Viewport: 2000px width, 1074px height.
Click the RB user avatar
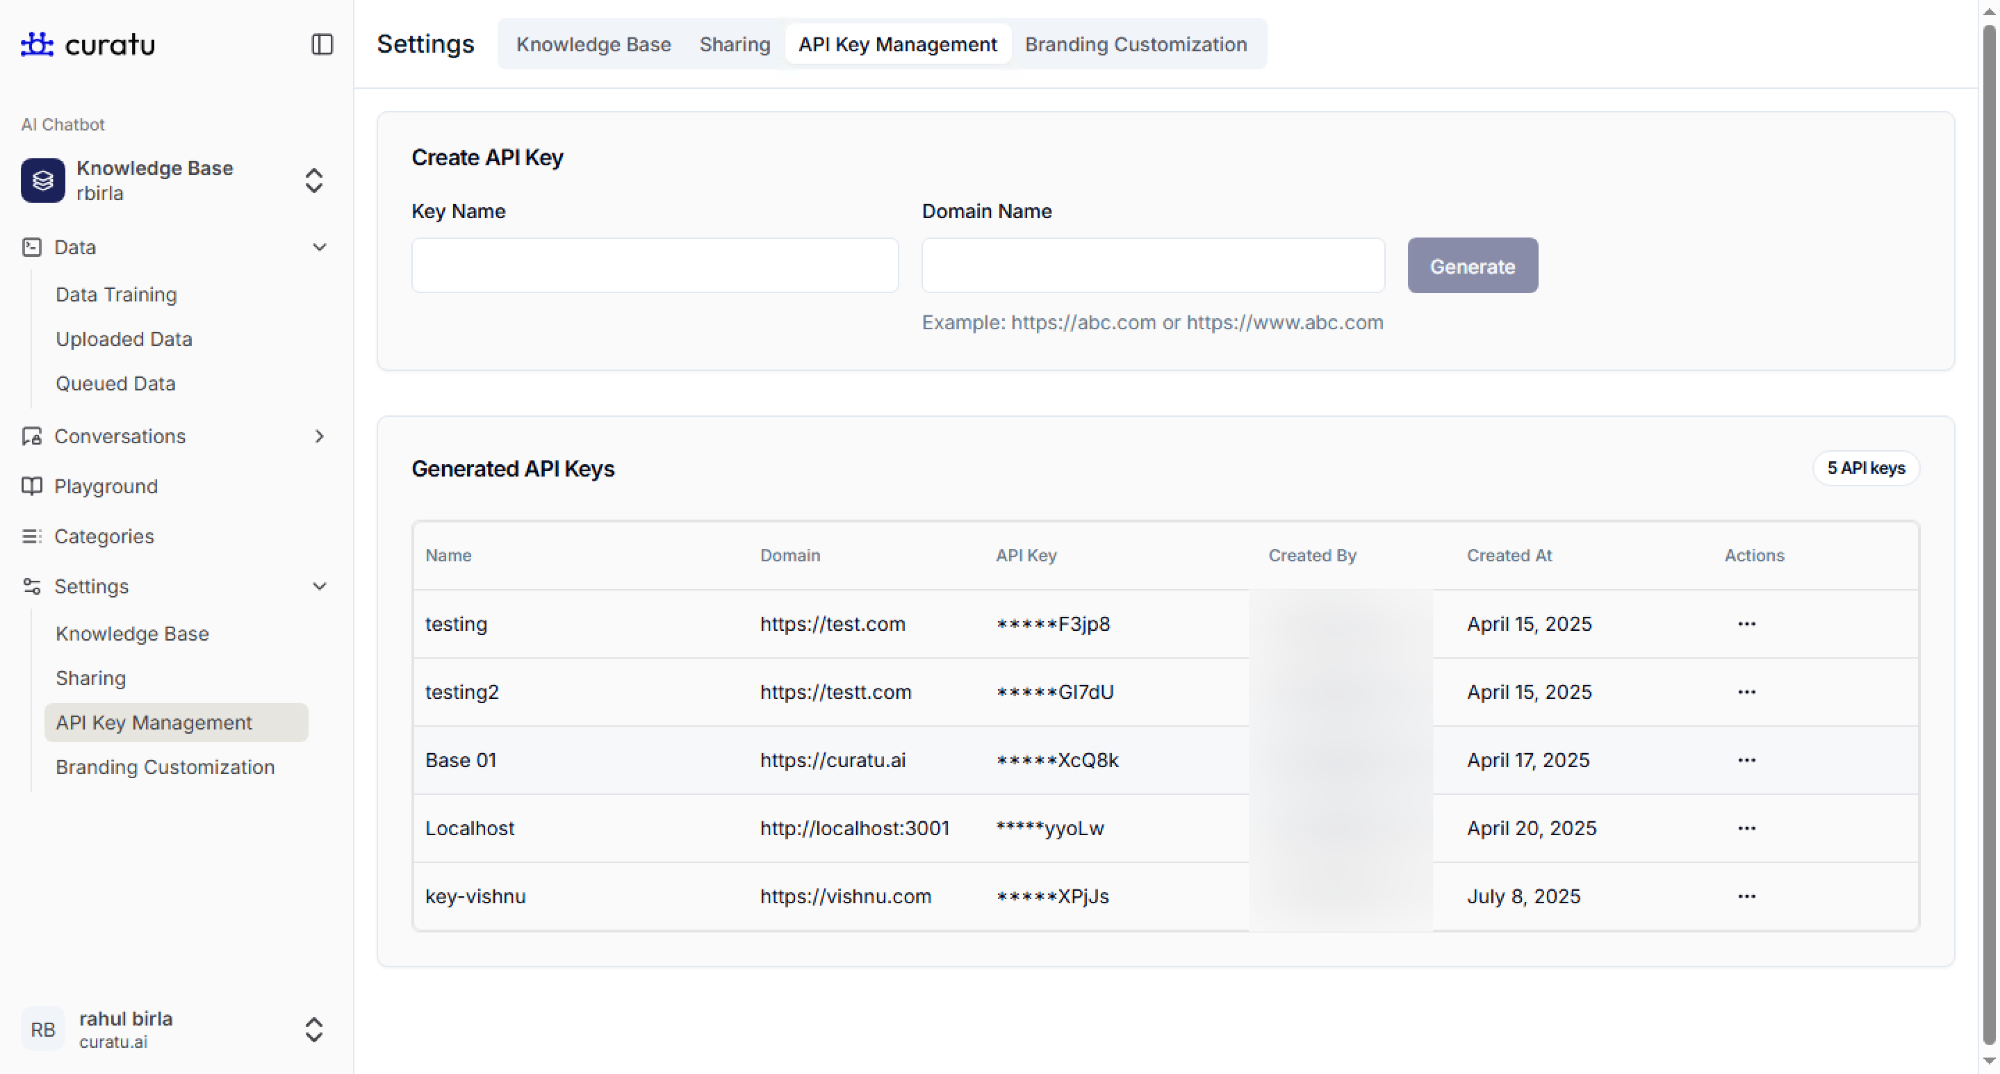pos(43,1029)
